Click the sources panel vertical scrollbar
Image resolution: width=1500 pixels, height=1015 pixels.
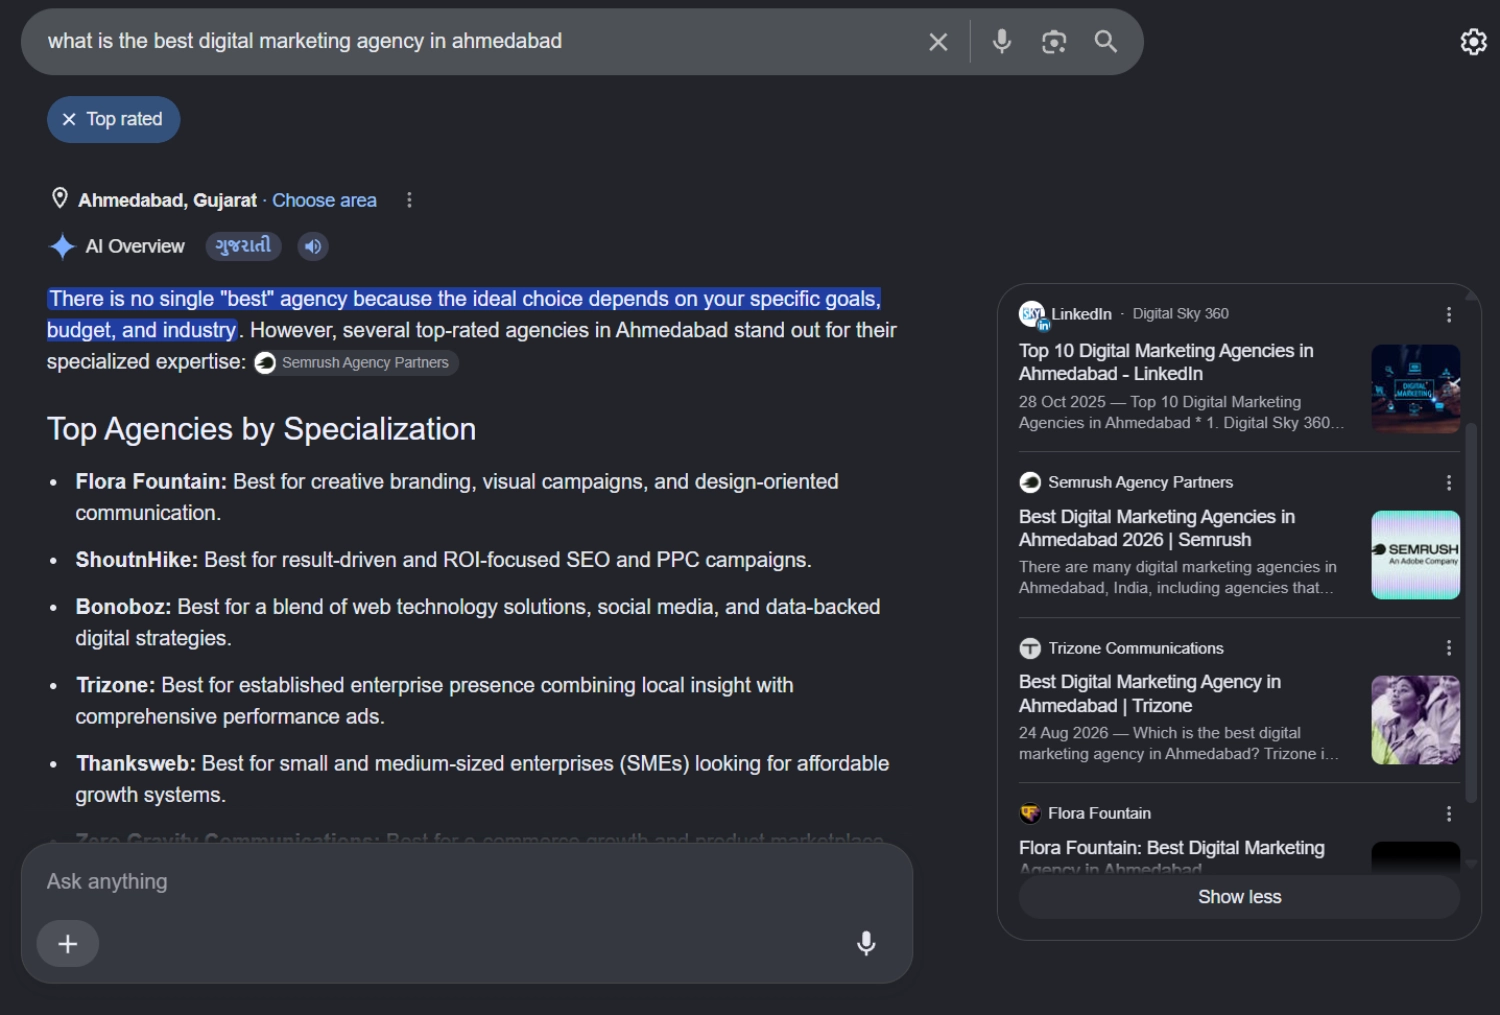click(x=1471, y=612)
